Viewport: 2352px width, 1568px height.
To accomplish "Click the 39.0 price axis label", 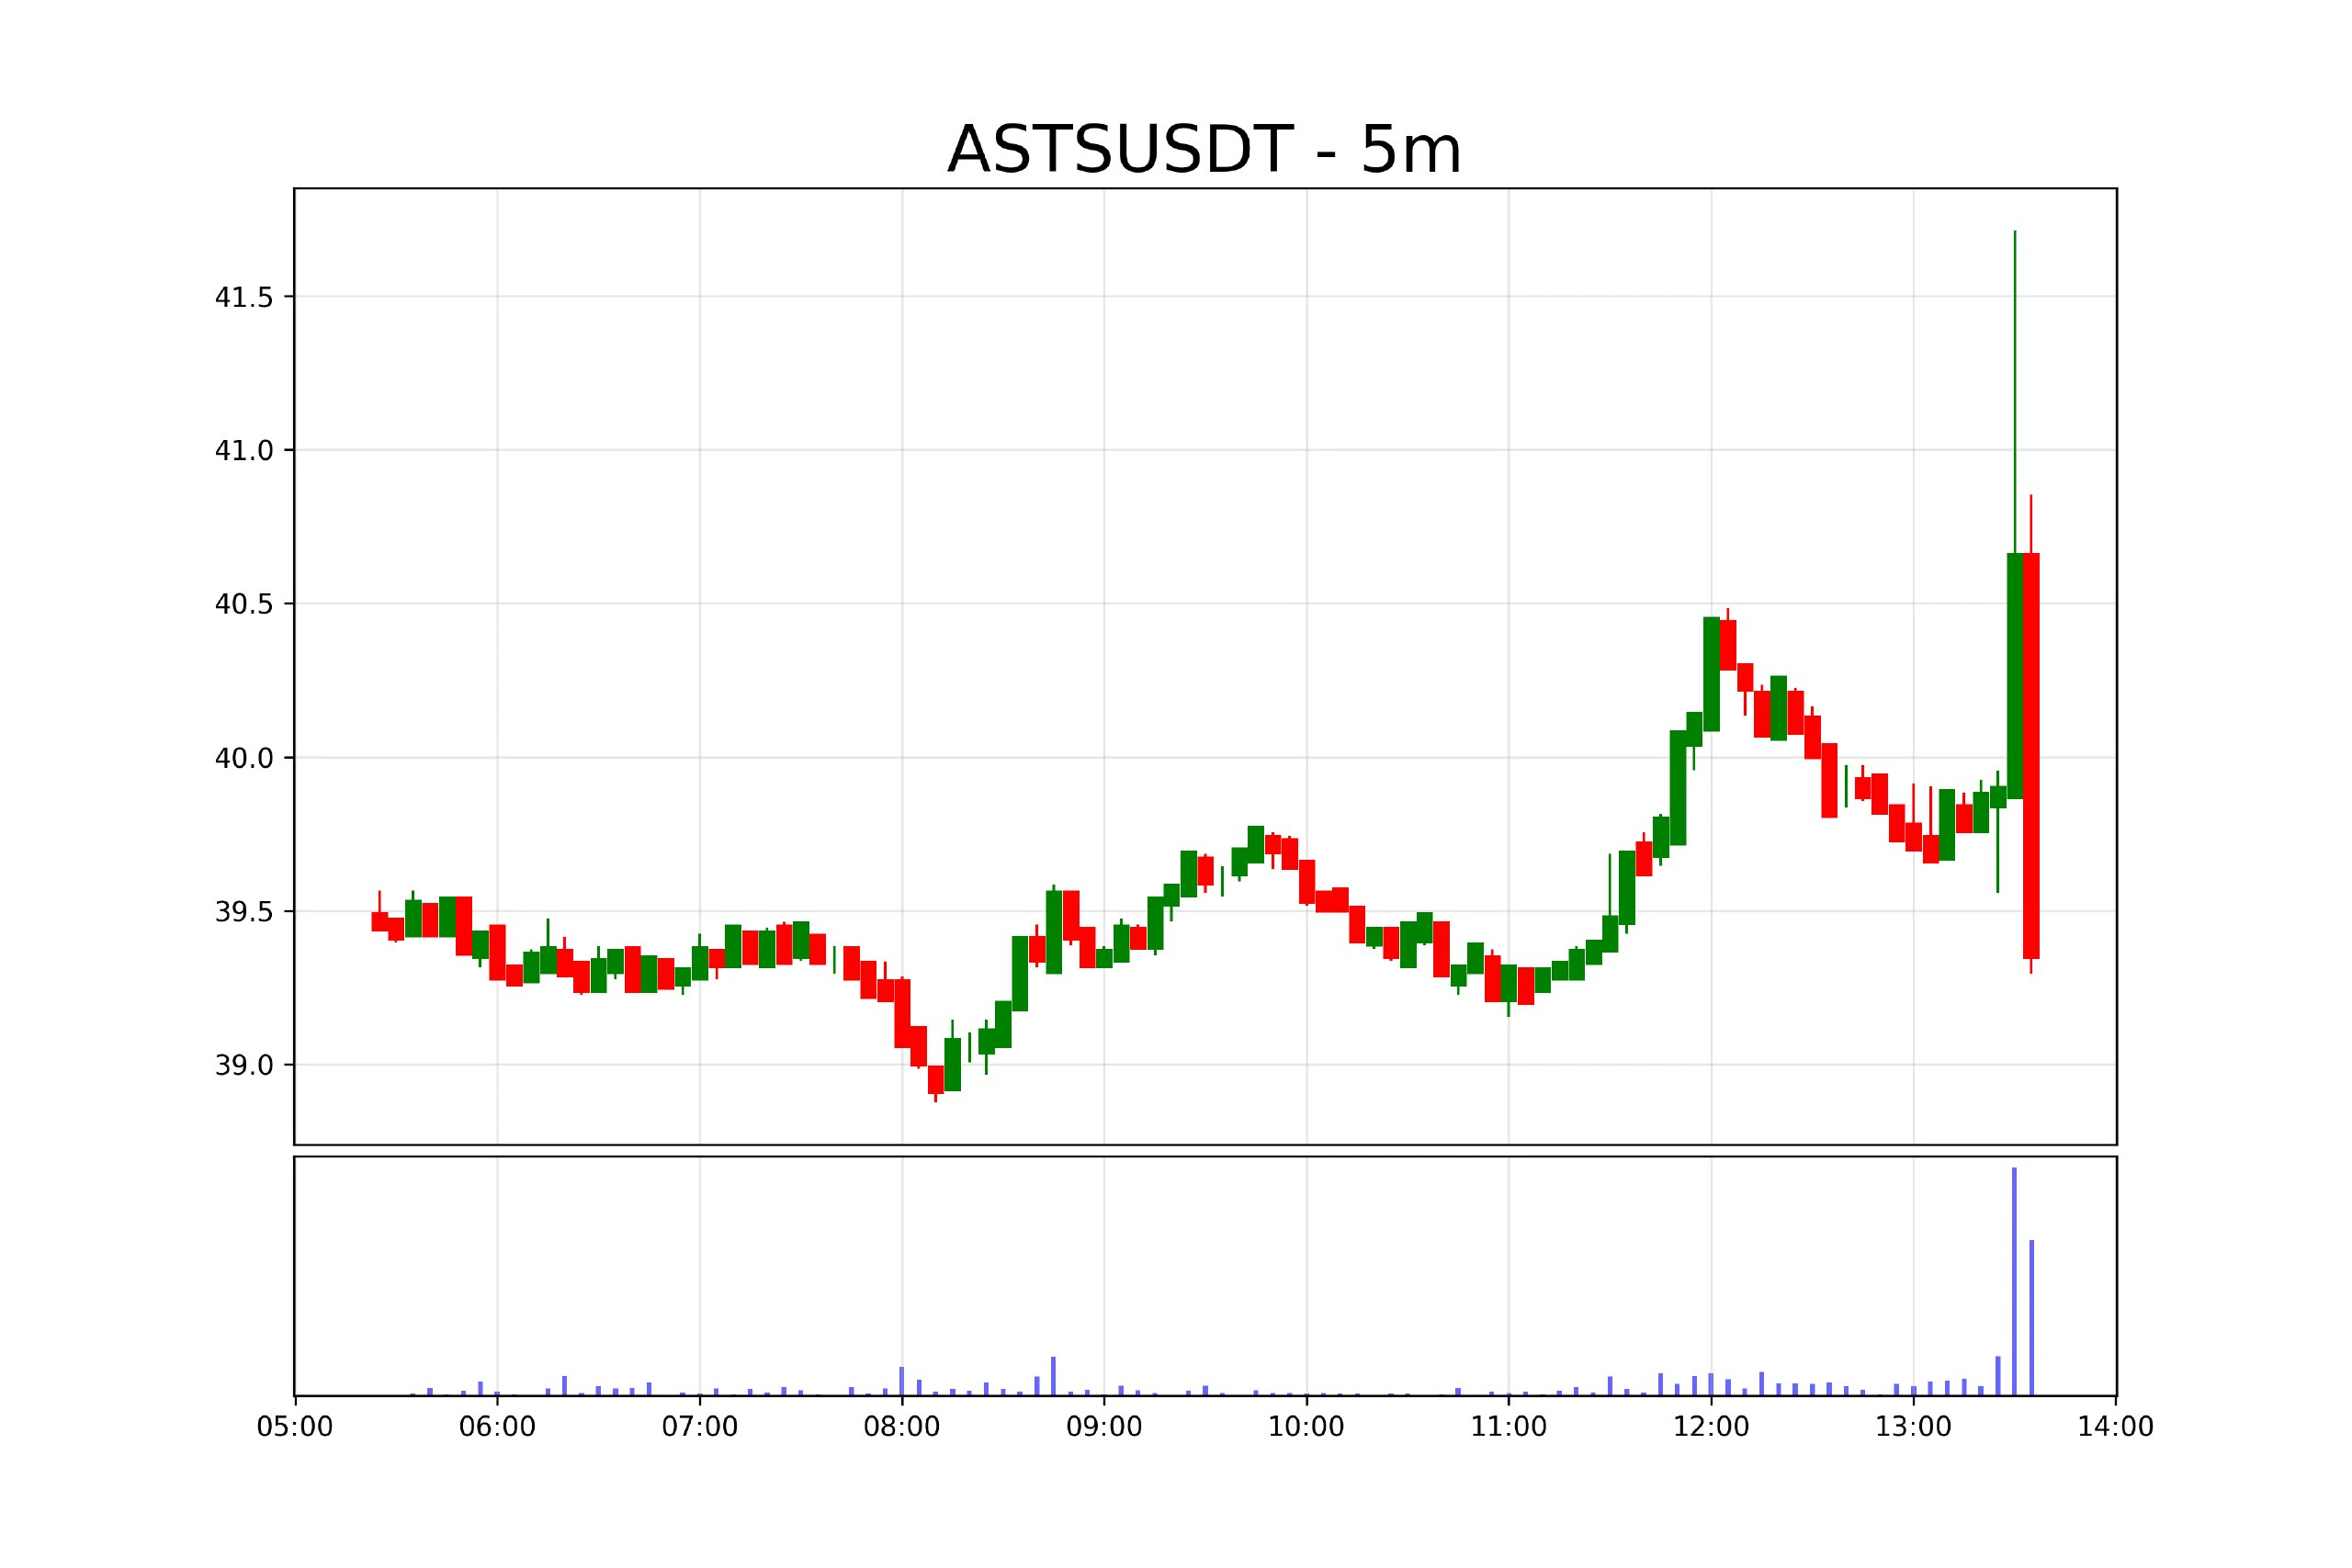I will click(244, 1066).
